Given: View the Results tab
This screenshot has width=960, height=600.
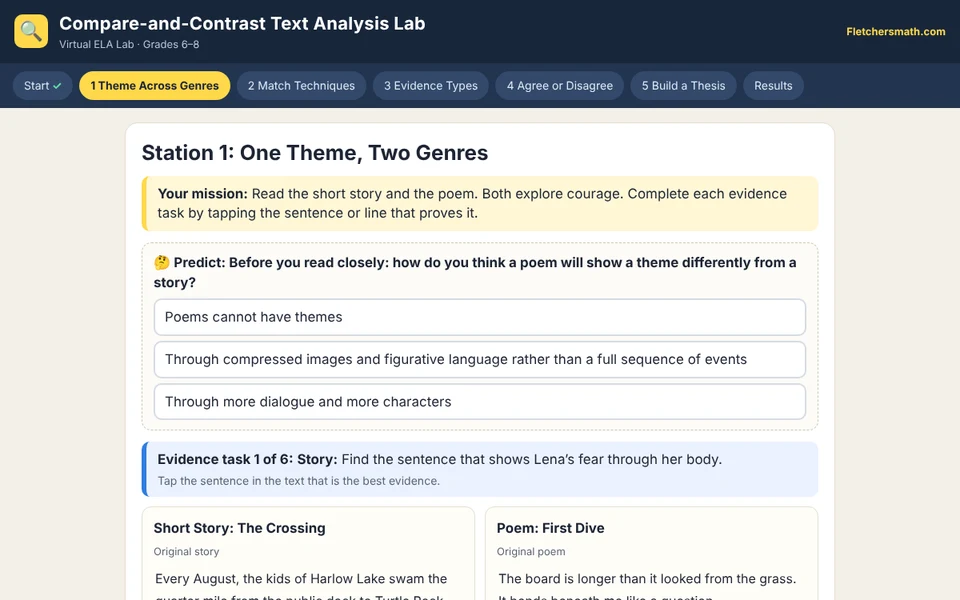Looking at the screenshot, I should pyautogui.click(x=773, y=86).
